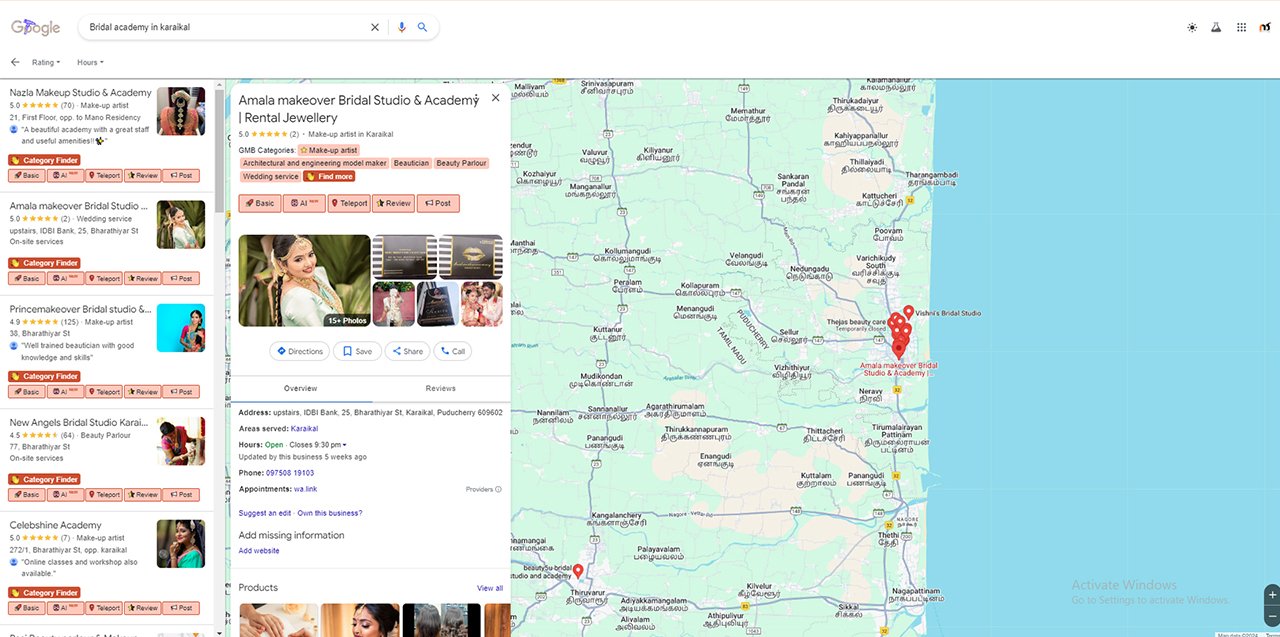Click AI button in details panel
This screenshot has width=1280, height=637.
[303, 203]
